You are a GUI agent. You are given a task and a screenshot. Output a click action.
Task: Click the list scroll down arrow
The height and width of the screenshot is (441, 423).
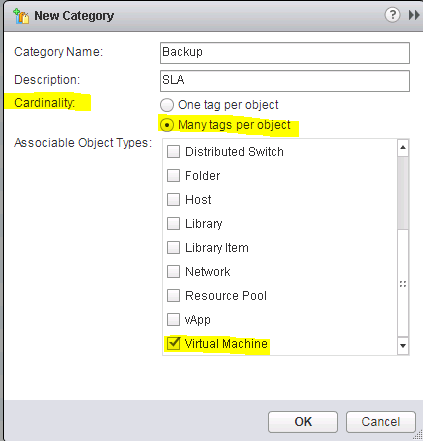click(403, 346)
